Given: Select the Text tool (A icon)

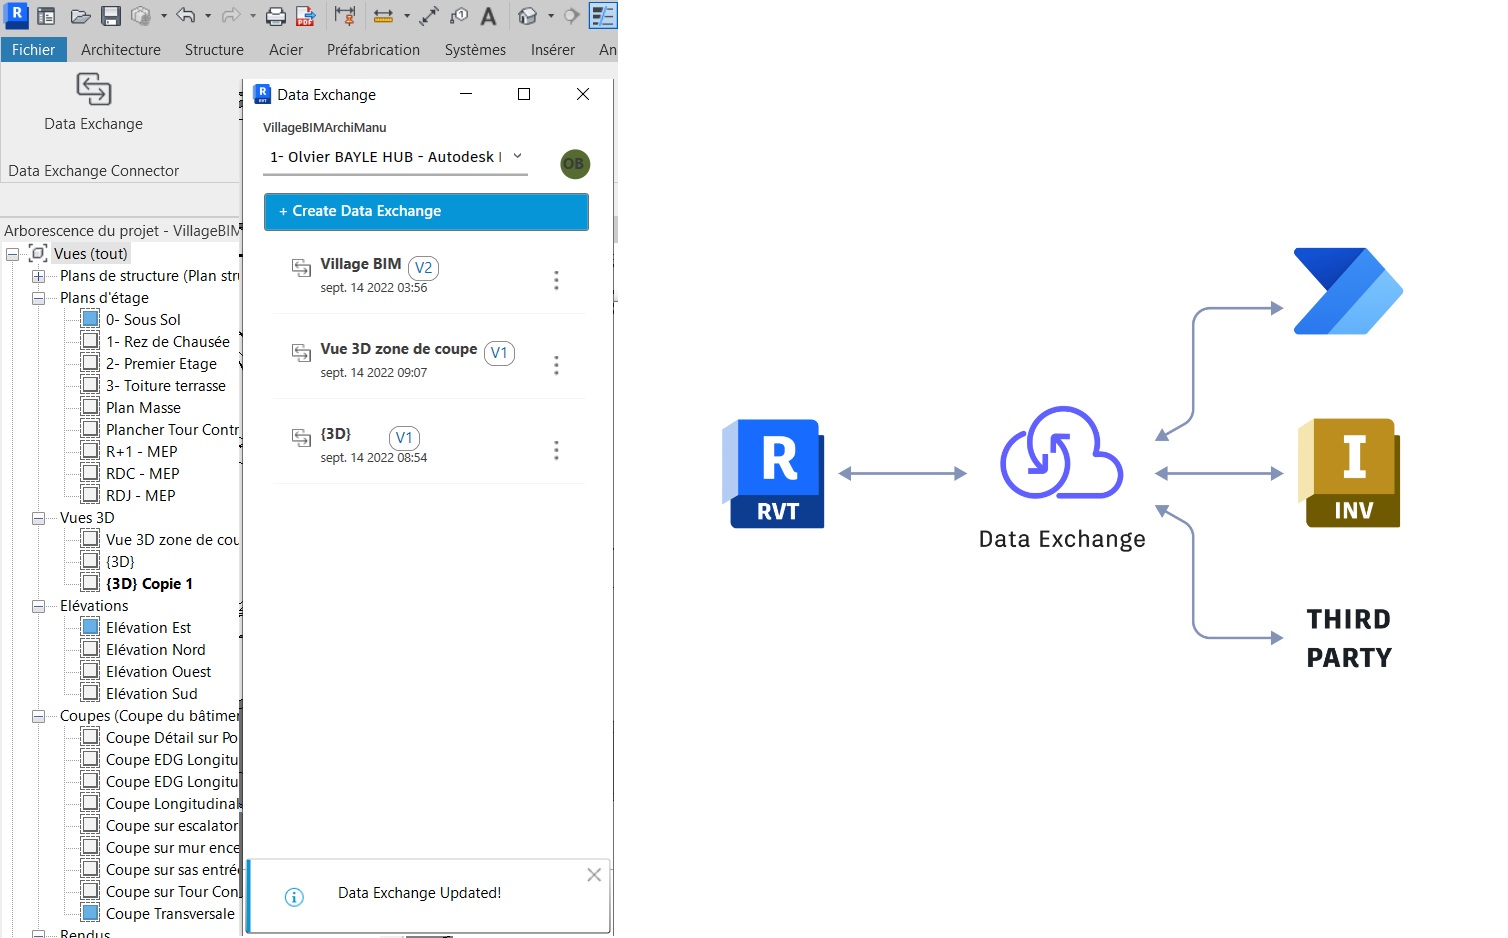Looking at the screenshot, I should pyautogui.click(x=488, y=16).
